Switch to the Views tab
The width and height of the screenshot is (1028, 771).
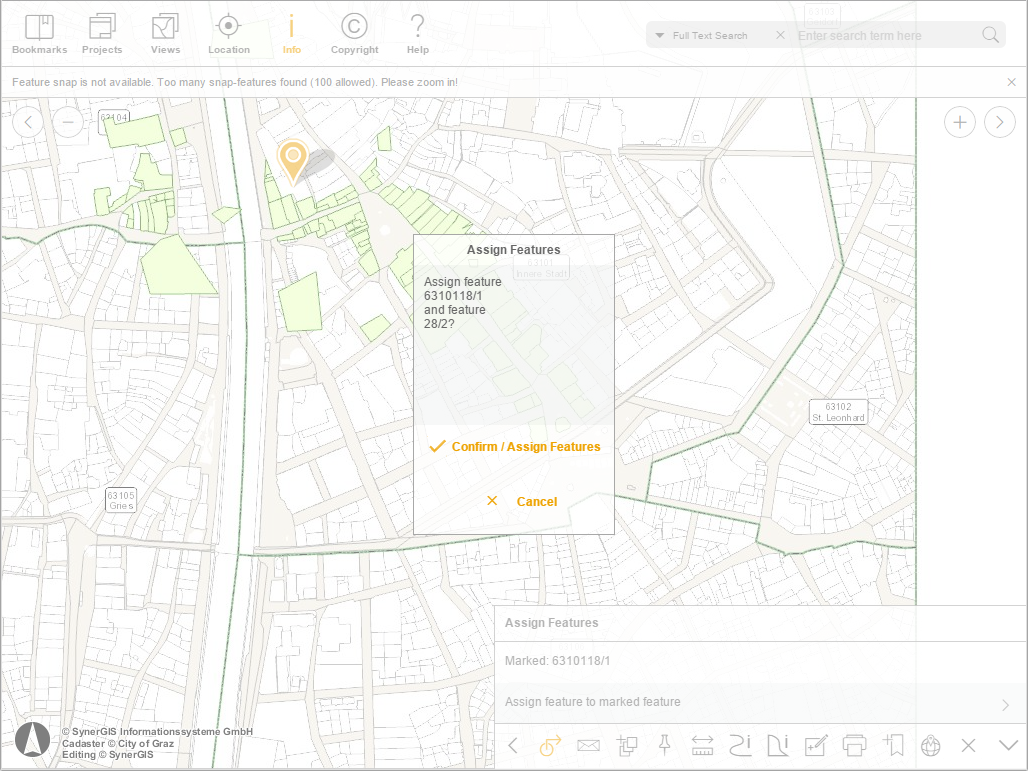(x=165, y=33)
